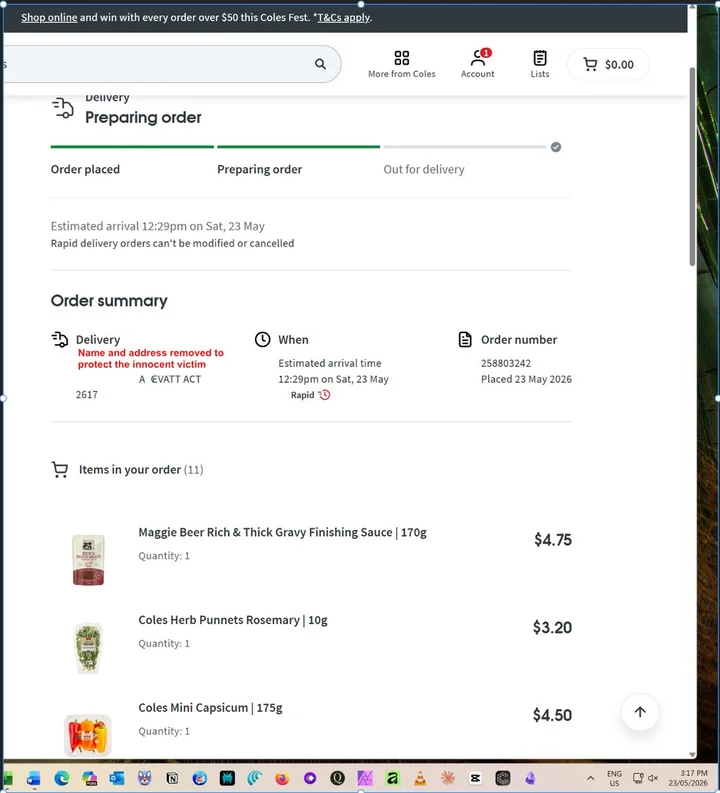
Task: Open the Lists page
Action: click(539, 64)
